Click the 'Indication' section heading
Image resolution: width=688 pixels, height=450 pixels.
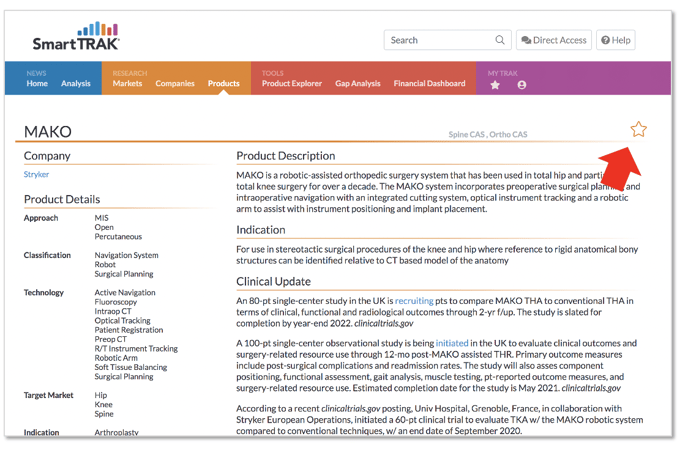tap(261, 230)
